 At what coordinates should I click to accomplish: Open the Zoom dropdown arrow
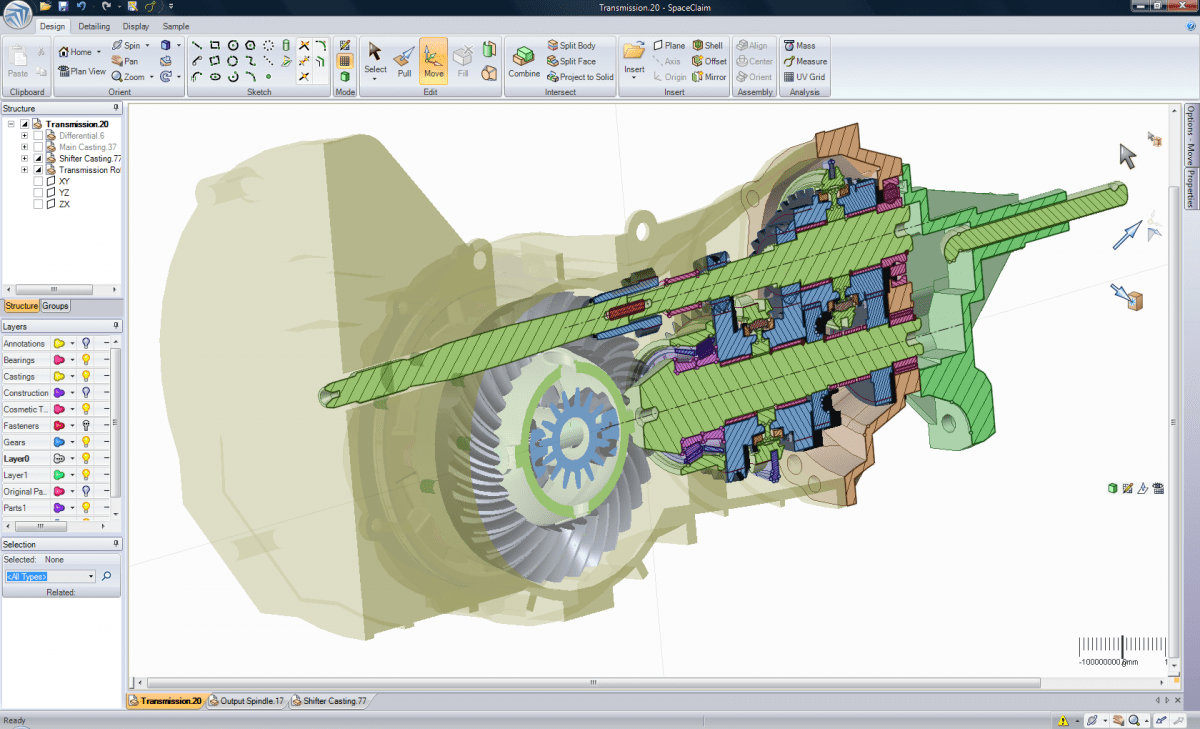[x=152, y=77]
